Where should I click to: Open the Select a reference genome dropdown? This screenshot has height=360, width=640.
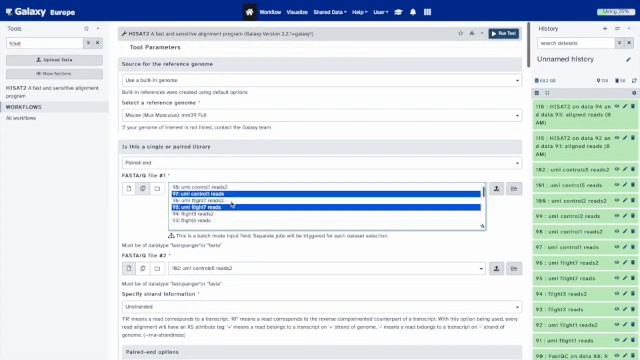[x=322, y=116]
